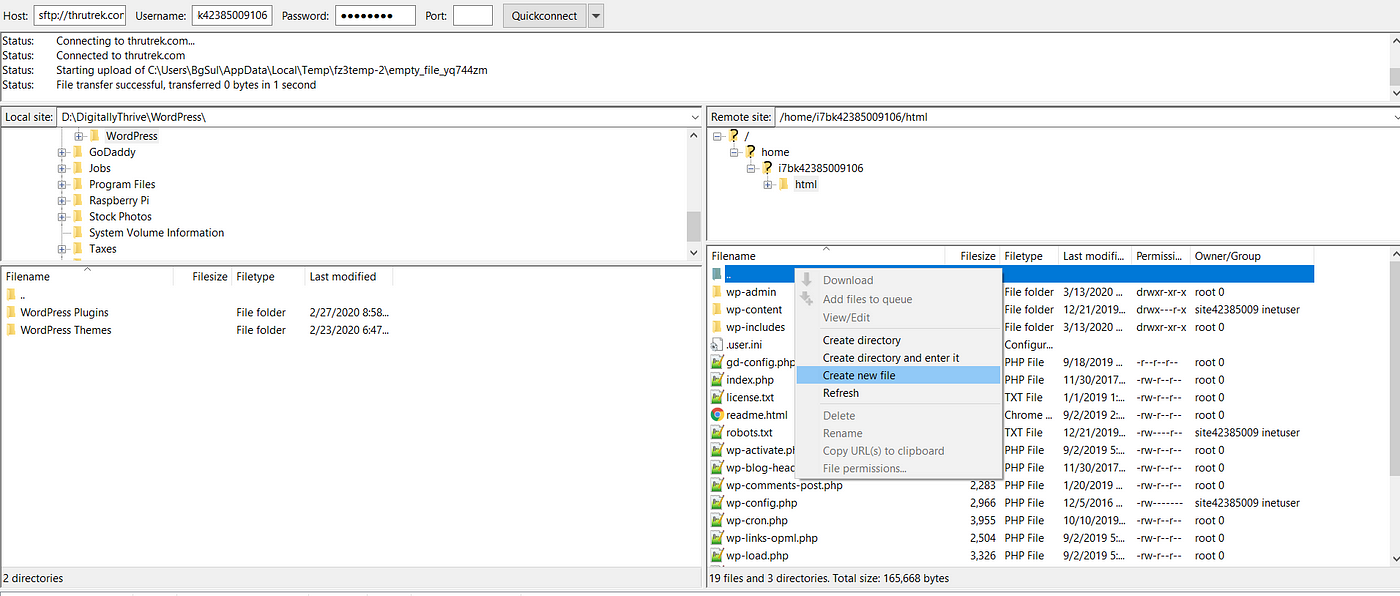Screen dimensions: 1400x596
Task: Click the wp-cron.php file icon
Action: [x=717, y=520]
